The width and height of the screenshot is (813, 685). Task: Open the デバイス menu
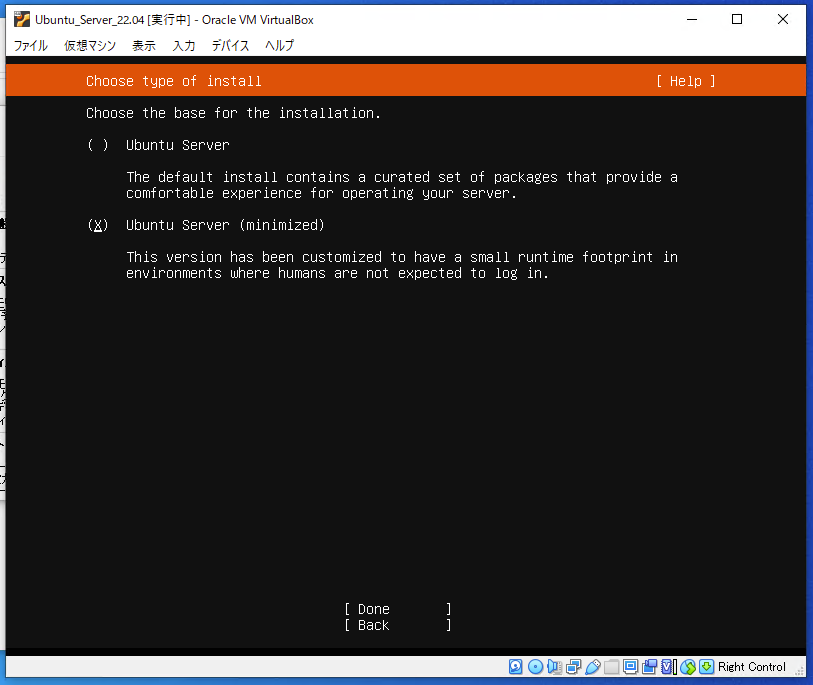click(x=230, y=46)
